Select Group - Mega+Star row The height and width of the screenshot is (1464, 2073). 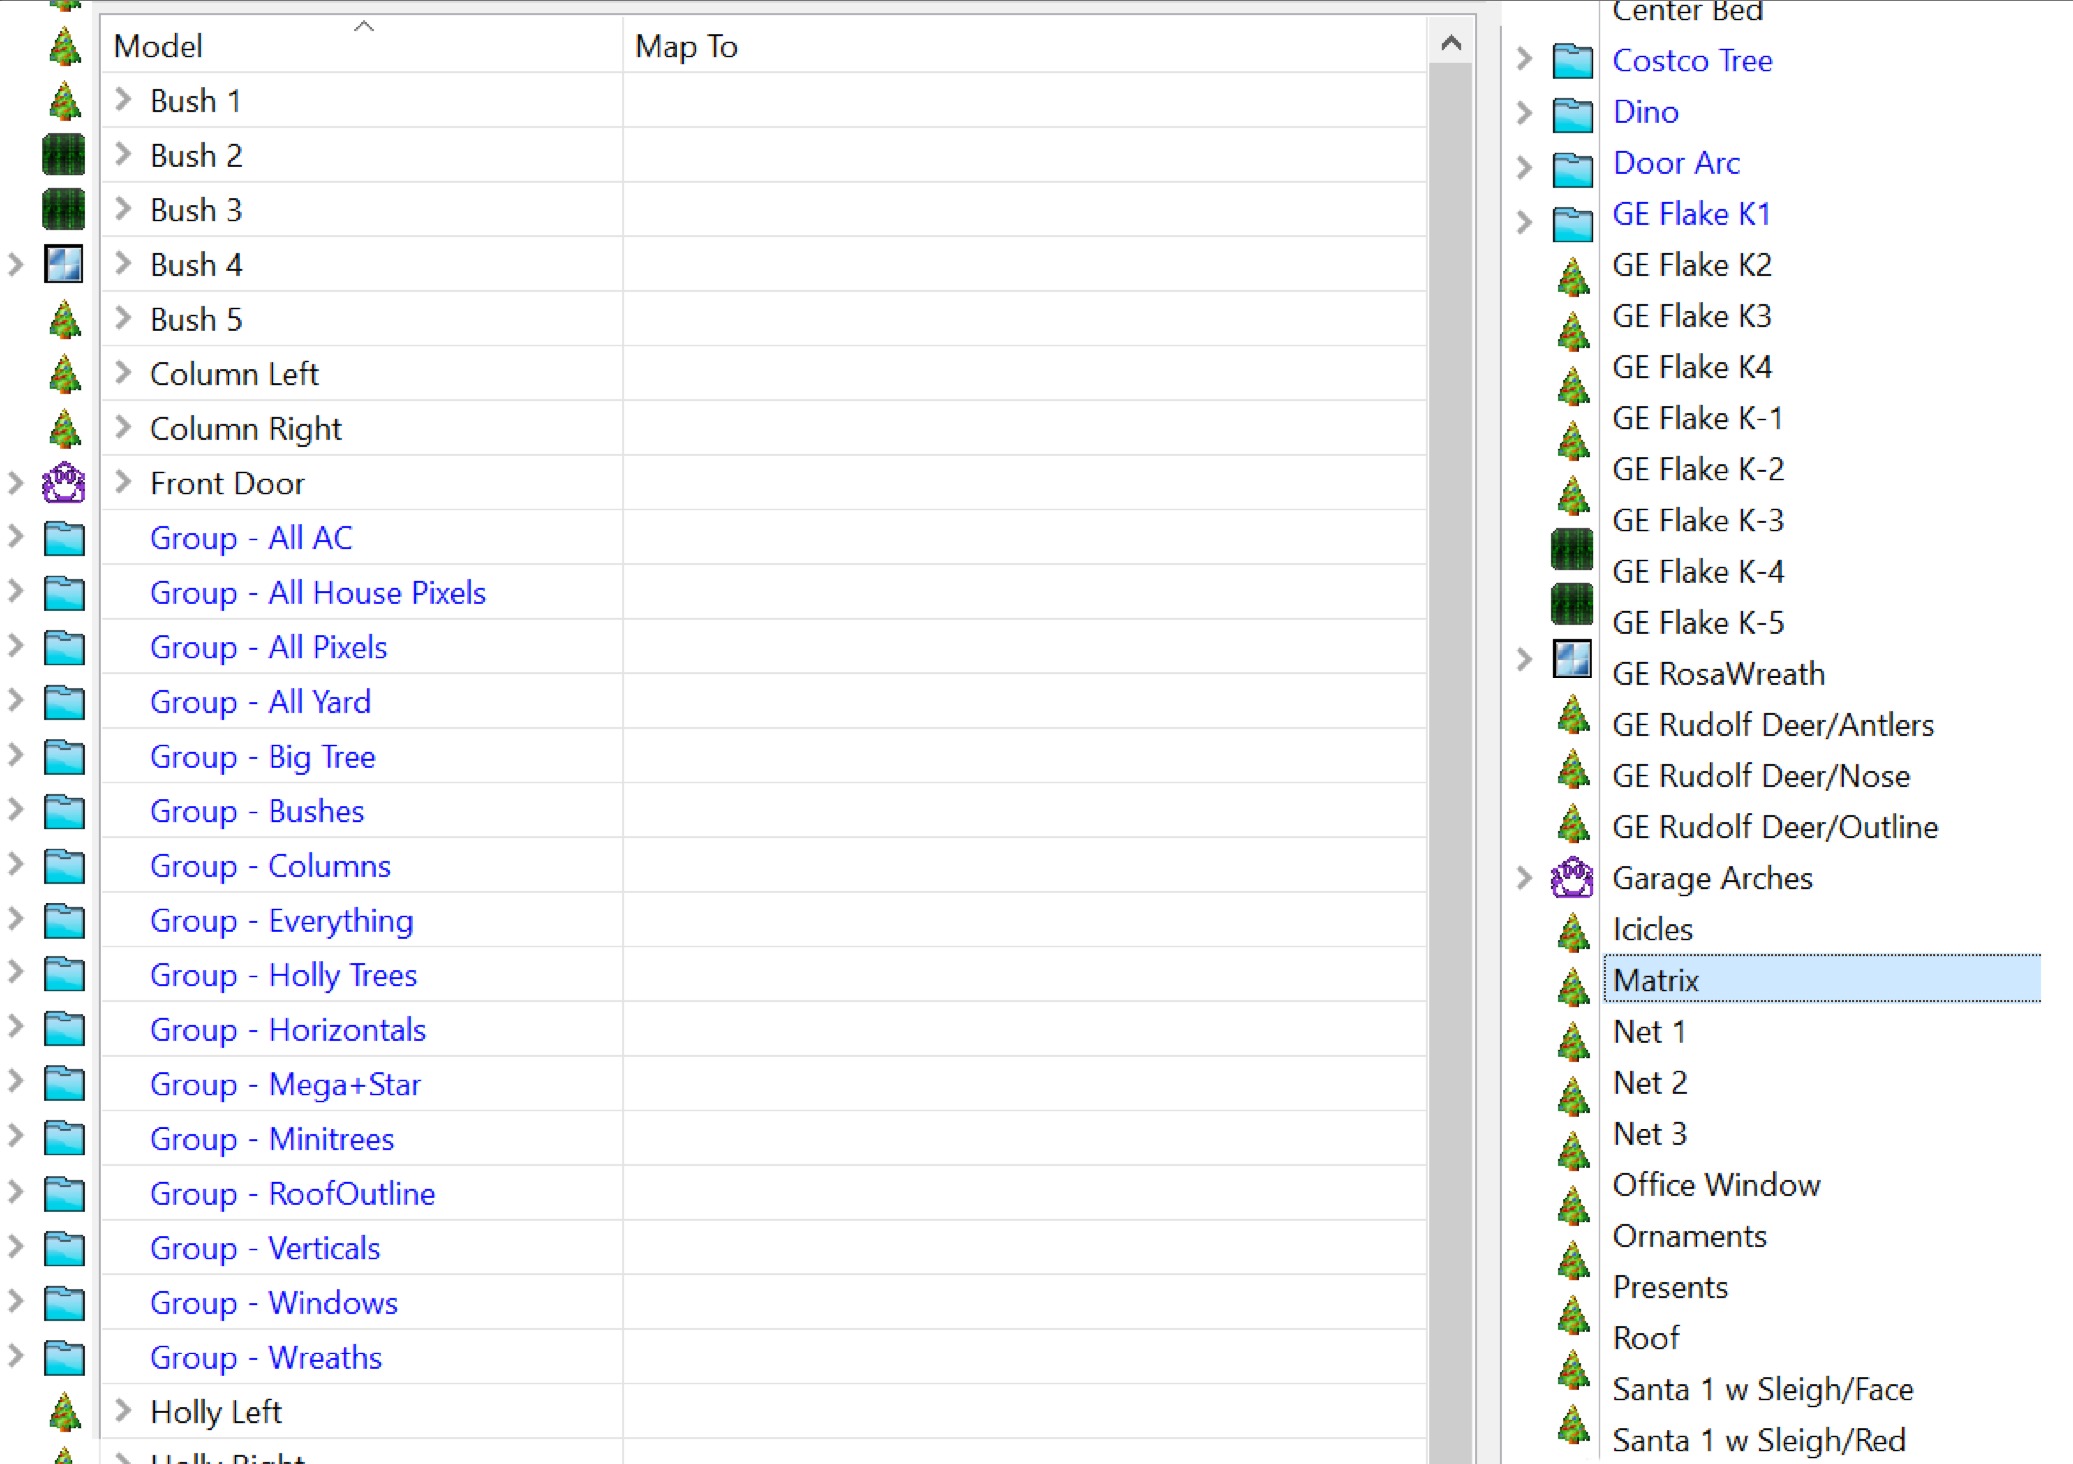tap(285, 1084)
